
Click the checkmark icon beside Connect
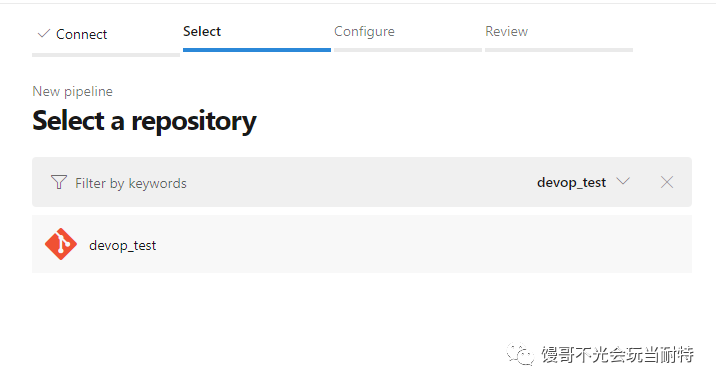[x=44, y=33]
